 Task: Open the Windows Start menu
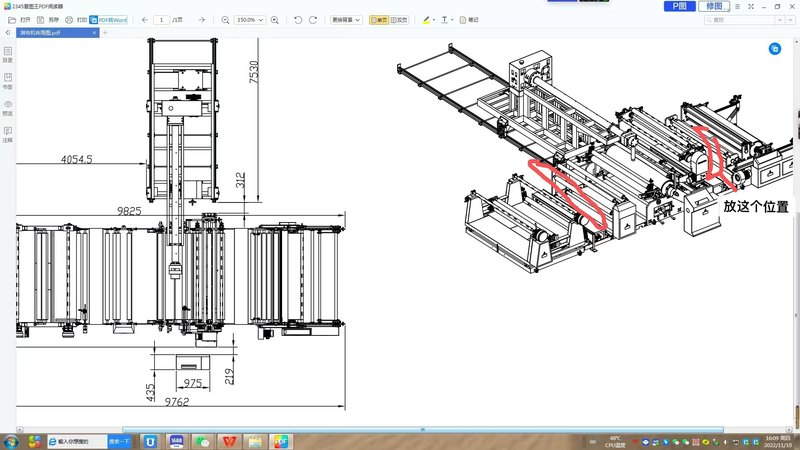11,441
